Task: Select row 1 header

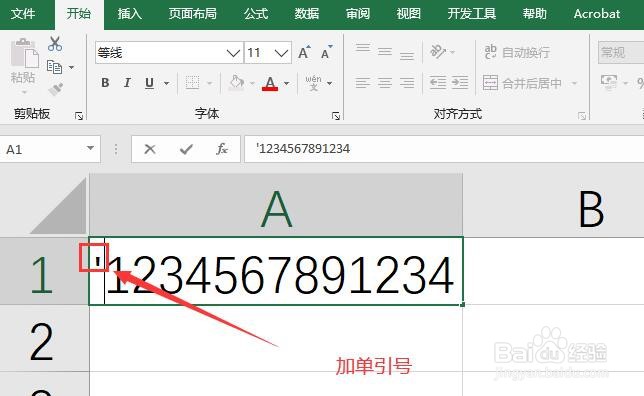Action: click(x=43, y=271)
